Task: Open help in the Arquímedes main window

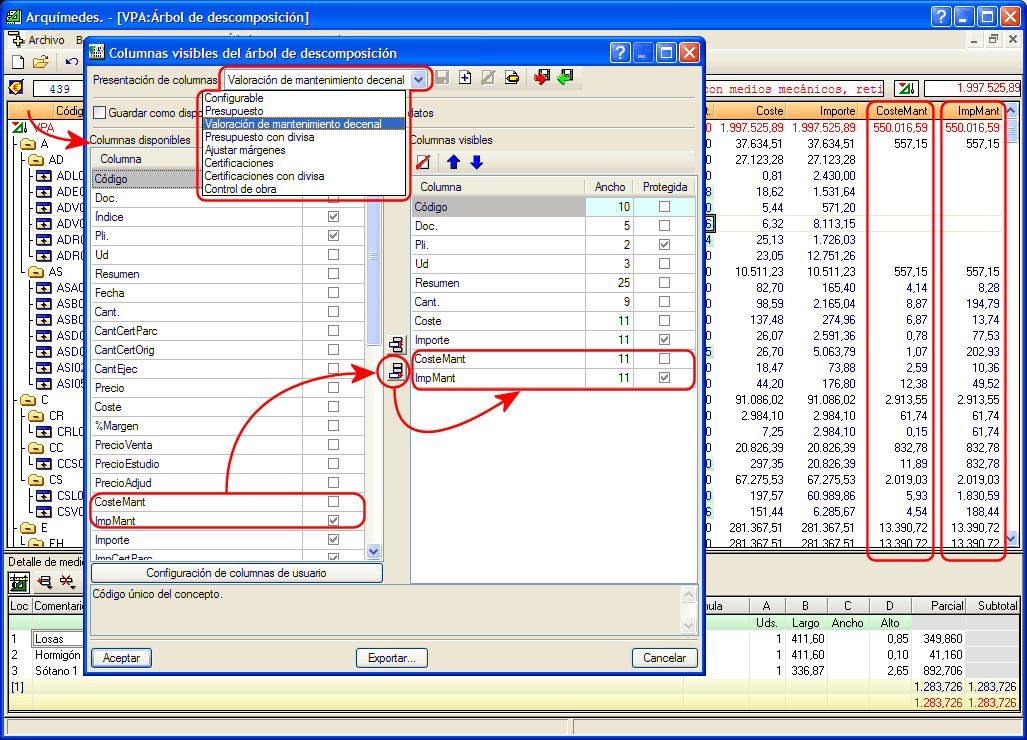Action: [x=941, y=16]
